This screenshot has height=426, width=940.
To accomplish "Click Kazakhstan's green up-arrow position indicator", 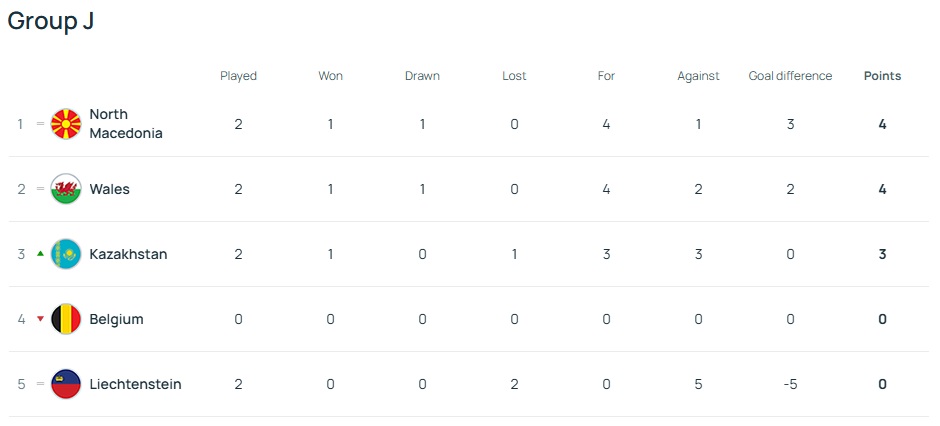I will point(40,254).
